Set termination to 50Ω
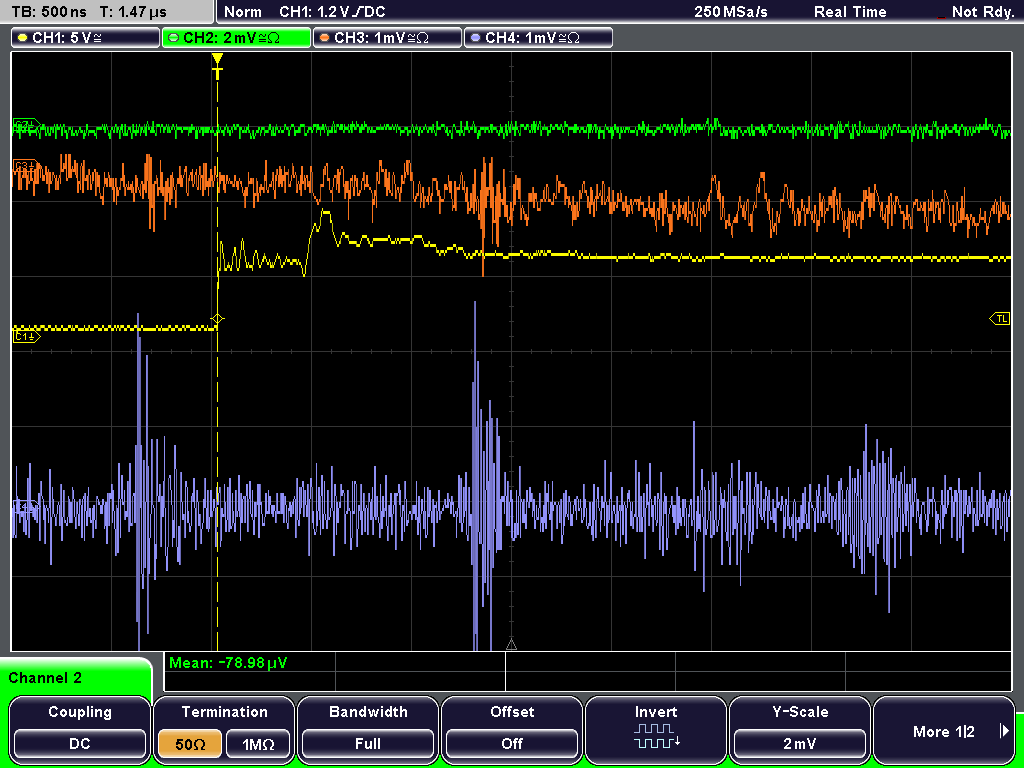 [x=190, y=744]
